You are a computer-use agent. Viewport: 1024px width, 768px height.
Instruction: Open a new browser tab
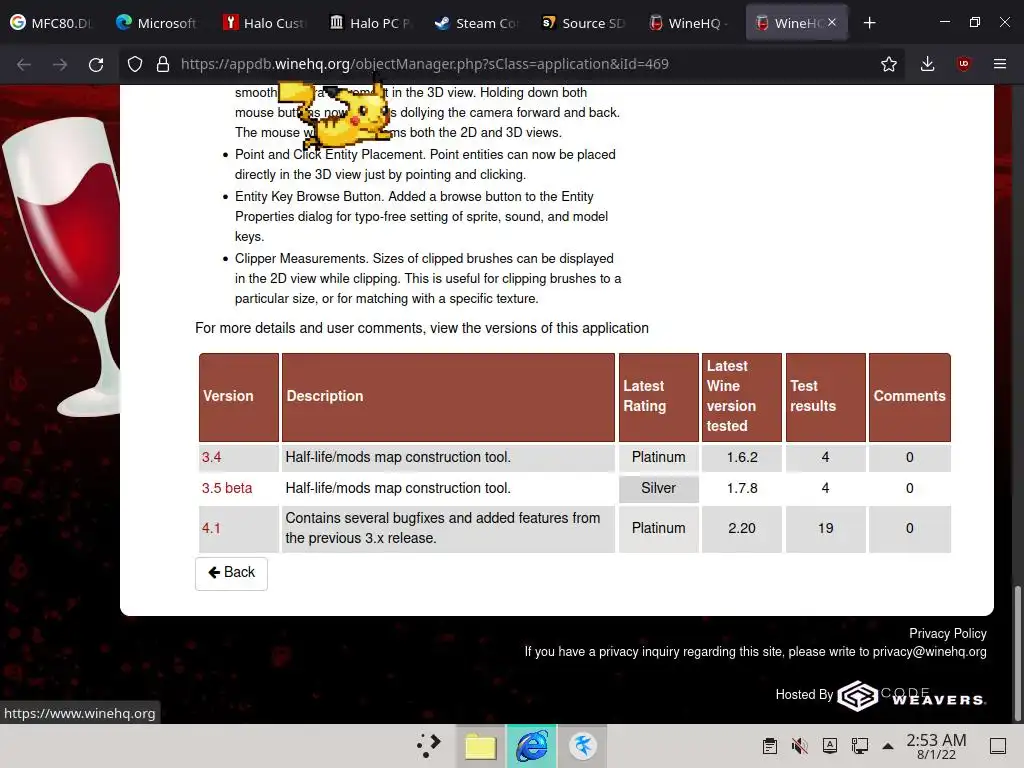pos(869,23)
